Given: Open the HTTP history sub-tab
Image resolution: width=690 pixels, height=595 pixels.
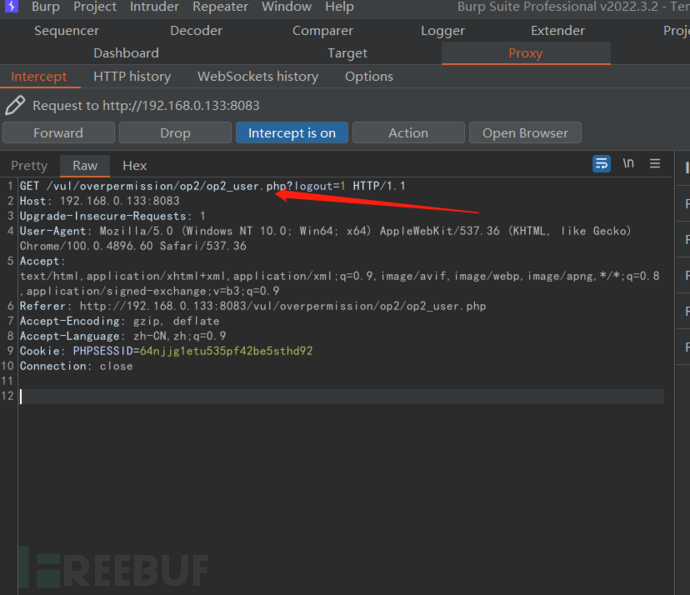Looking at the screenshot, I should tap(132, 77).
